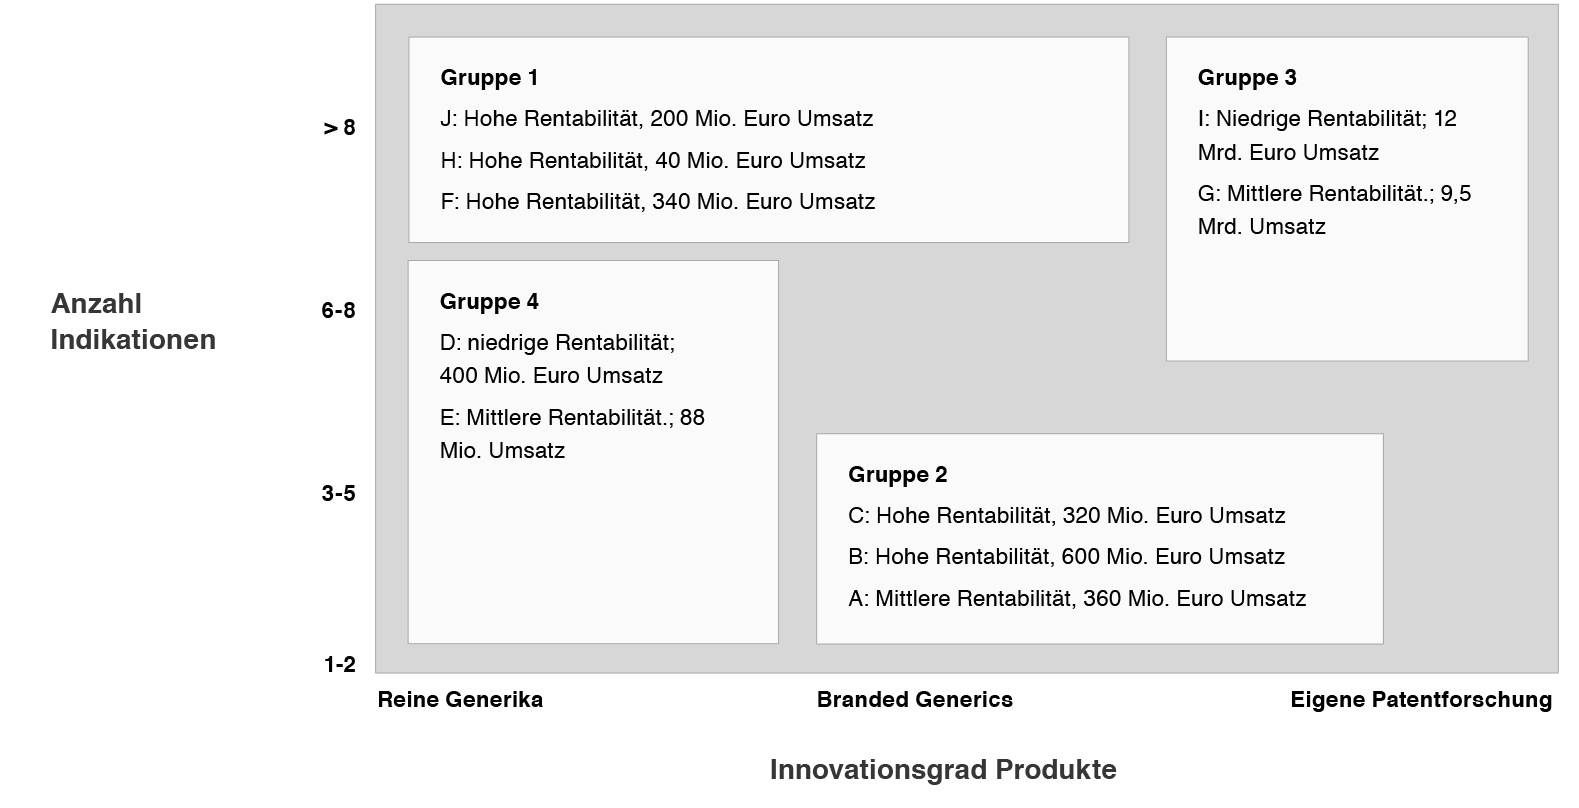Click the 6-8 indications axis tick label
Image resolution: width=1579 pixels, height=808 pixels.
pos(338,311)
